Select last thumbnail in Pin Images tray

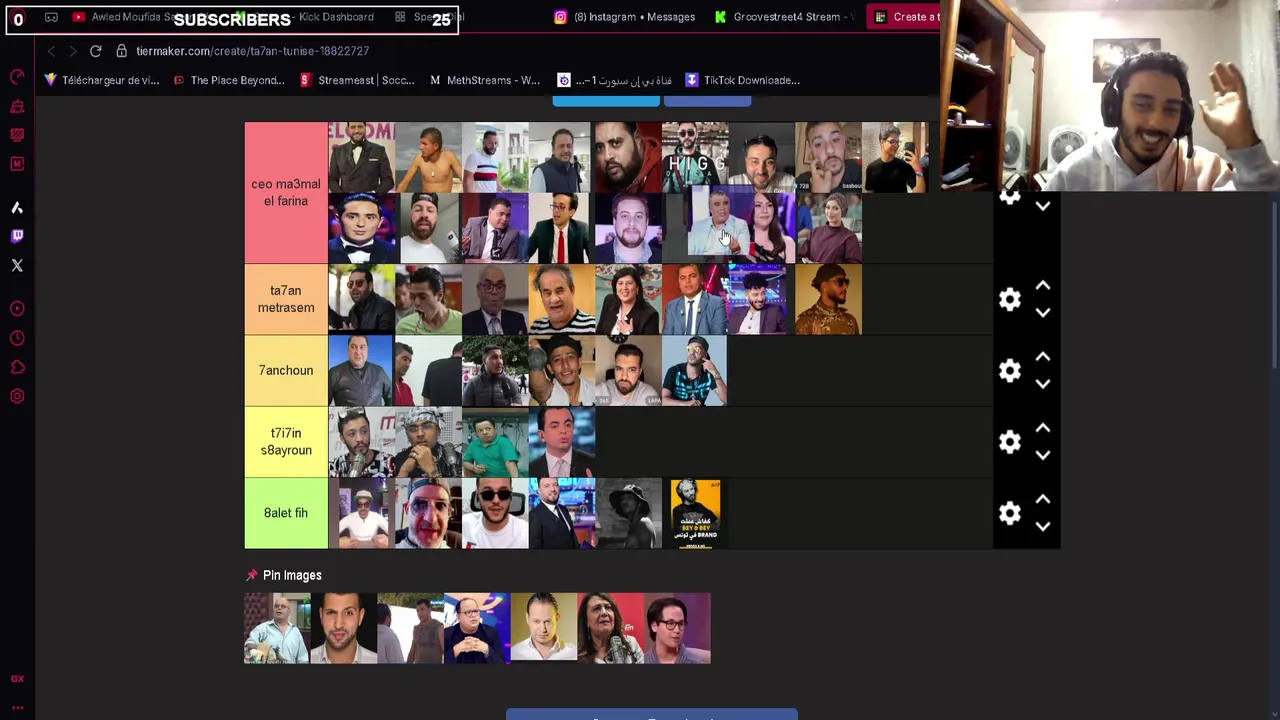[x=678, y=628]
